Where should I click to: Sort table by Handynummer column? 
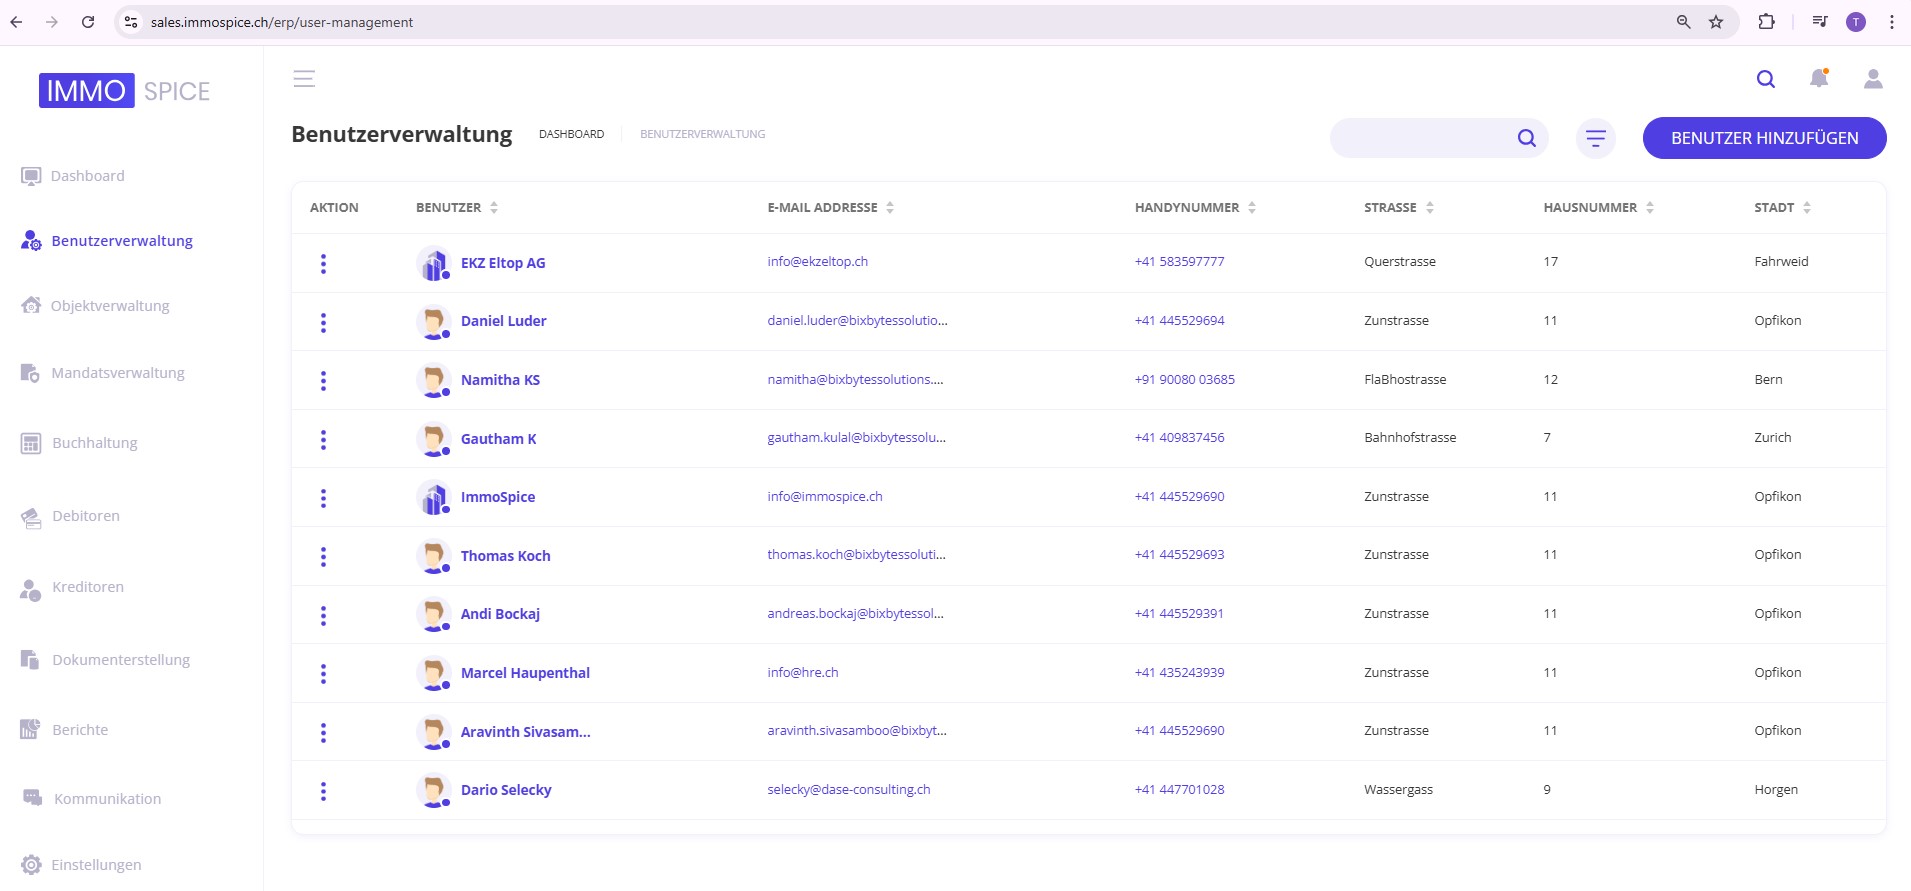click(1251, 208)
